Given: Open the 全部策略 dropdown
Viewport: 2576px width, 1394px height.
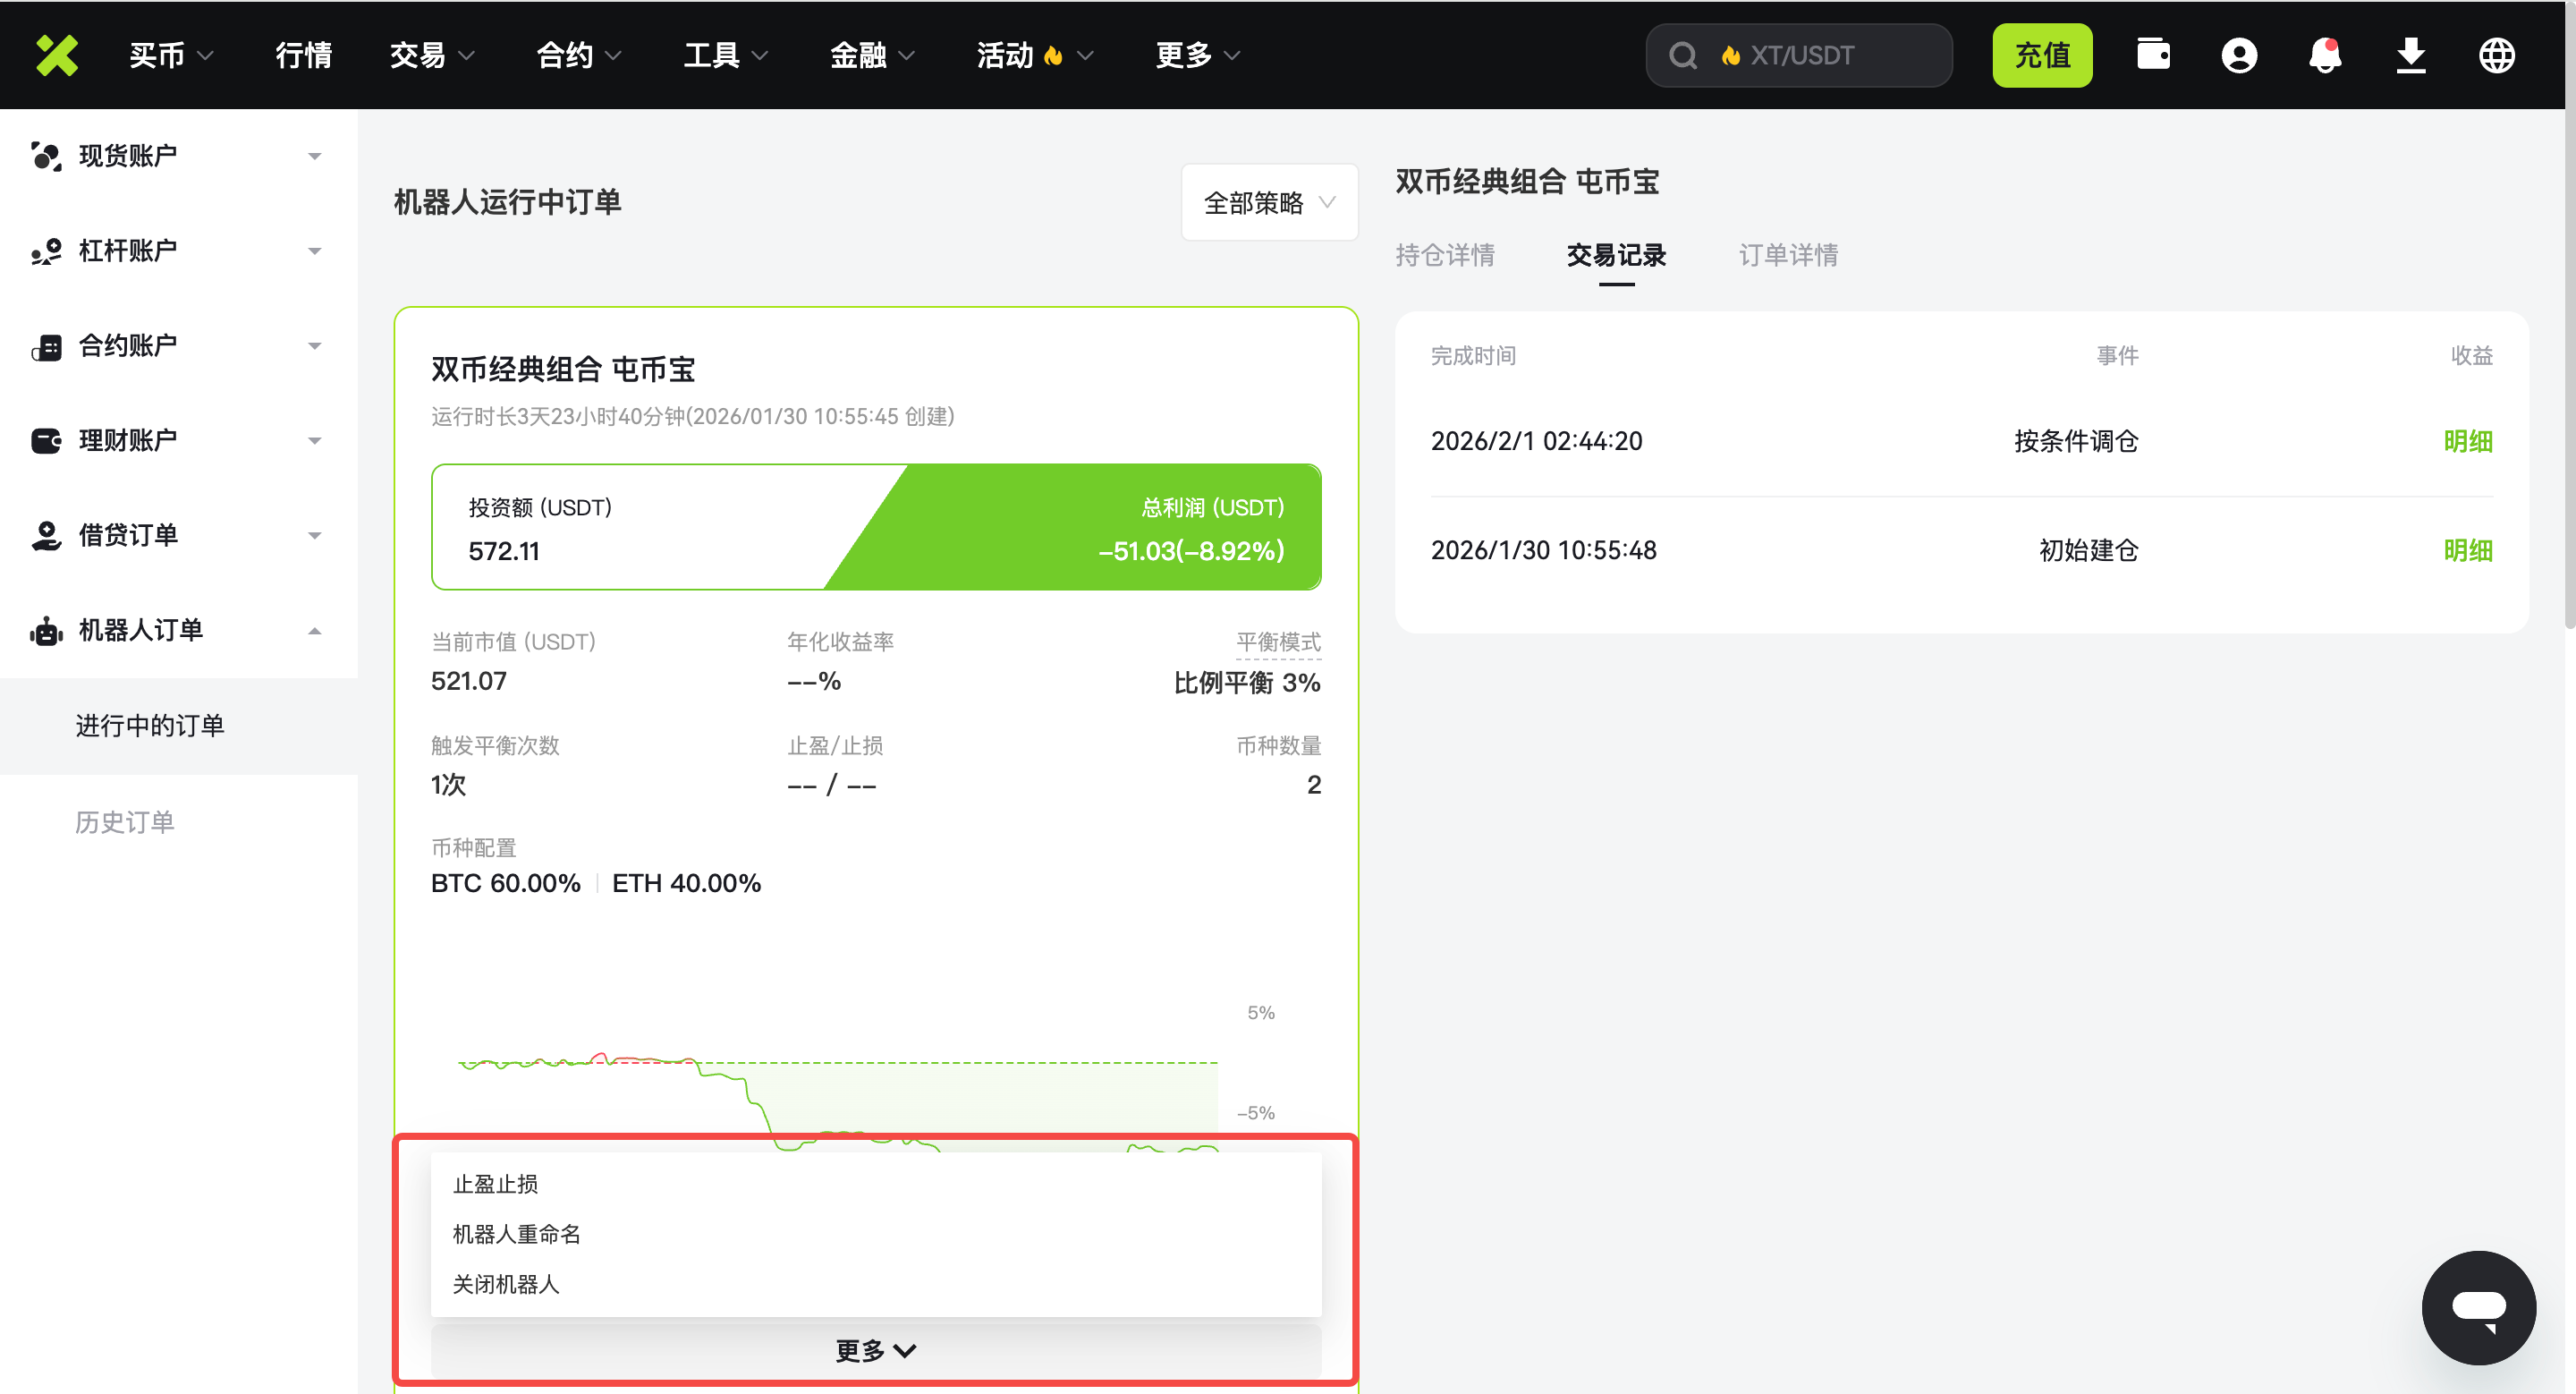Looking at the screenshot, I should point(1269,202).
